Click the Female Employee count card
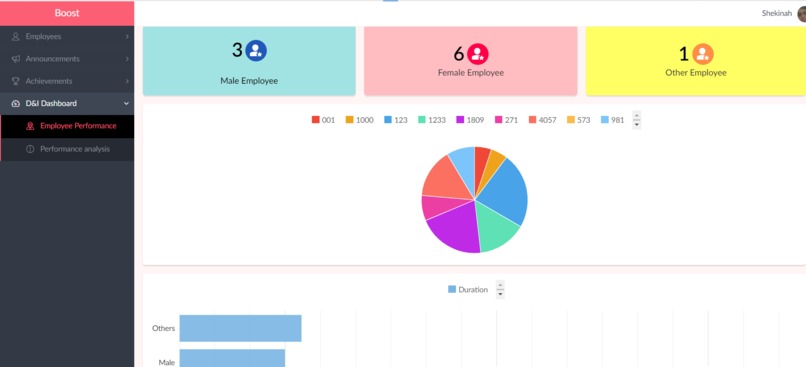The height and width of the screenshot is (367, 806). click(x=471, y=60)
